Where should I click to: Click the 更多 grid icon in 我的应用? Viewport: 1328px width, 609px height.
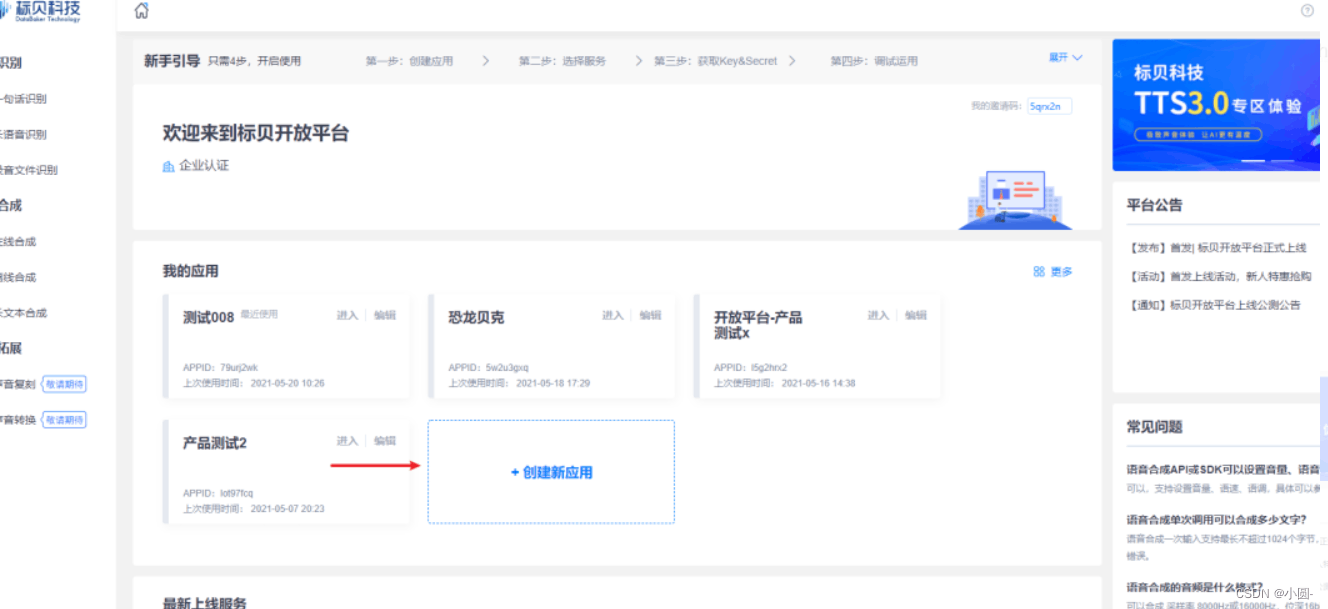1039,271
